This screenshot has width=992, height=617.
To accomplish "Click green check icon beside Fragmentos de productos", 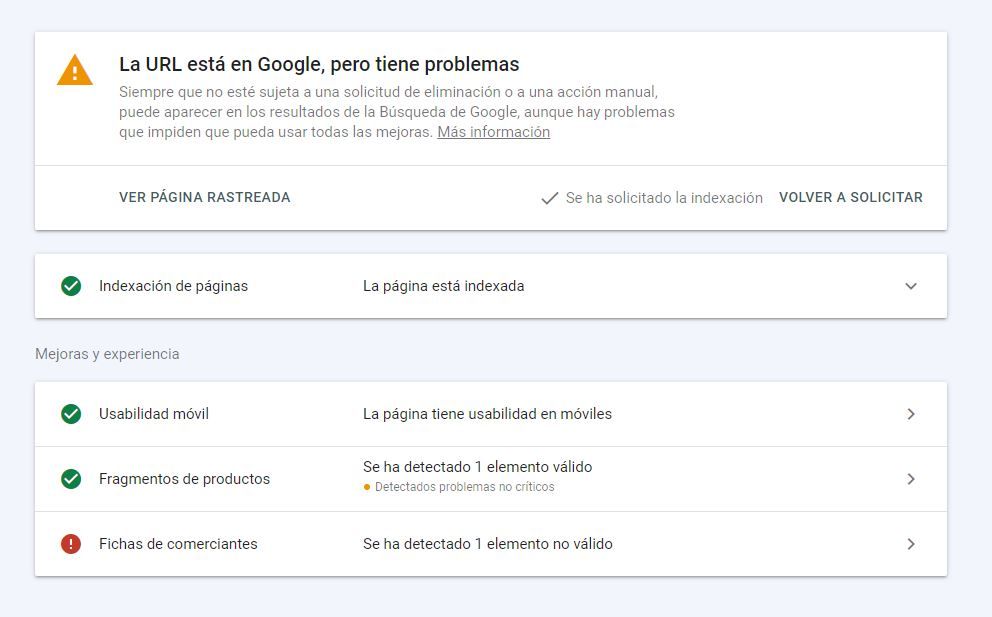I will (71, 479).
